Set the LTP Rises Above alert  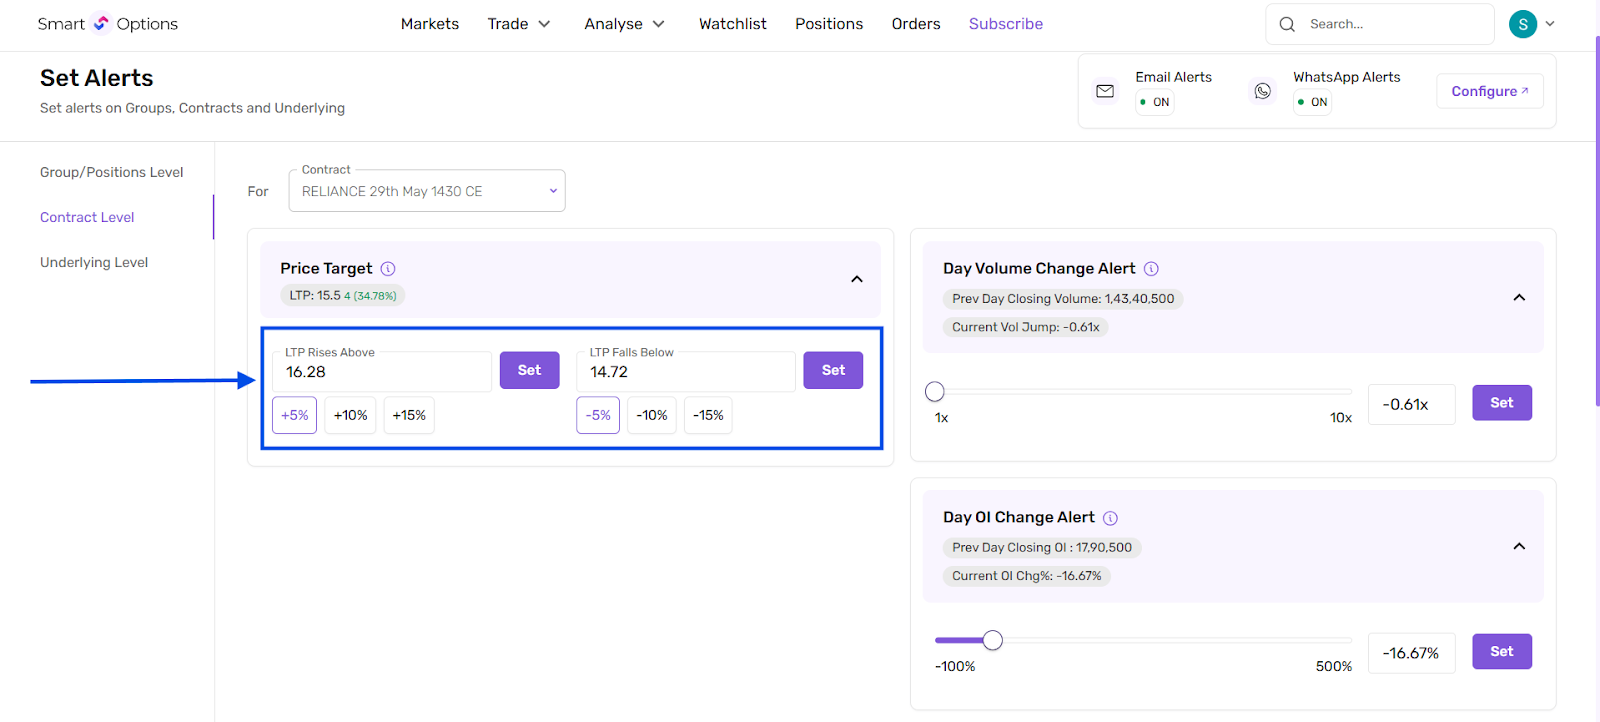529,370
